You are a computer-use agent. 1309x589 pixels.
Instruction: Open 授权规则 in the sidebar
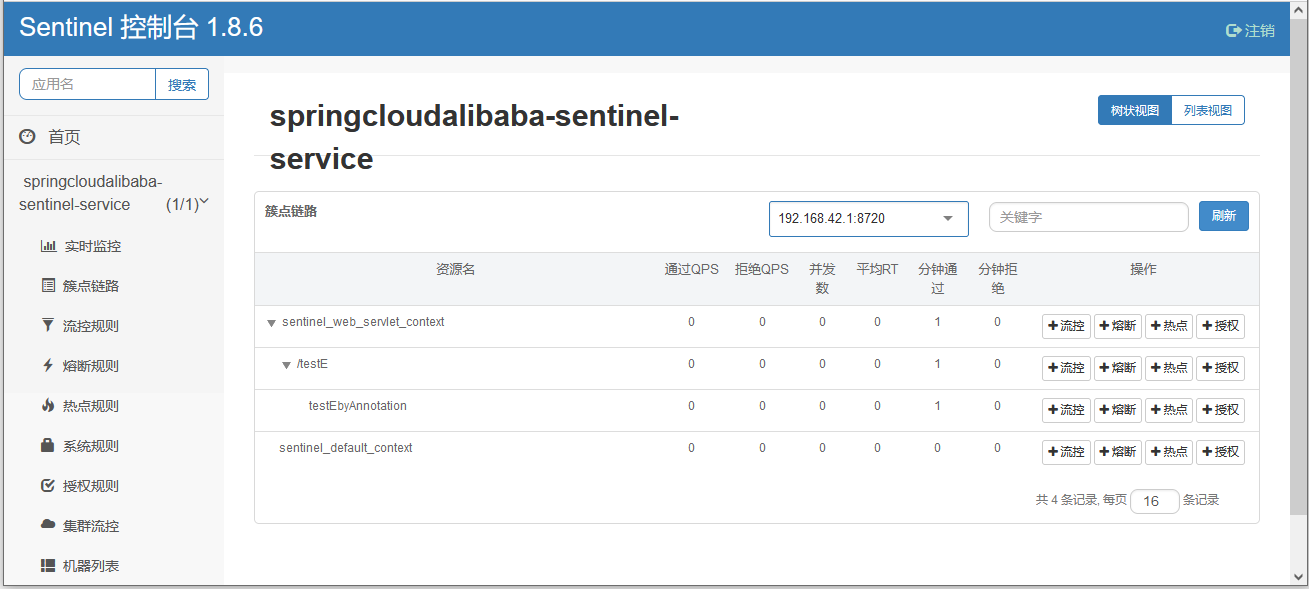pos(90,486)
